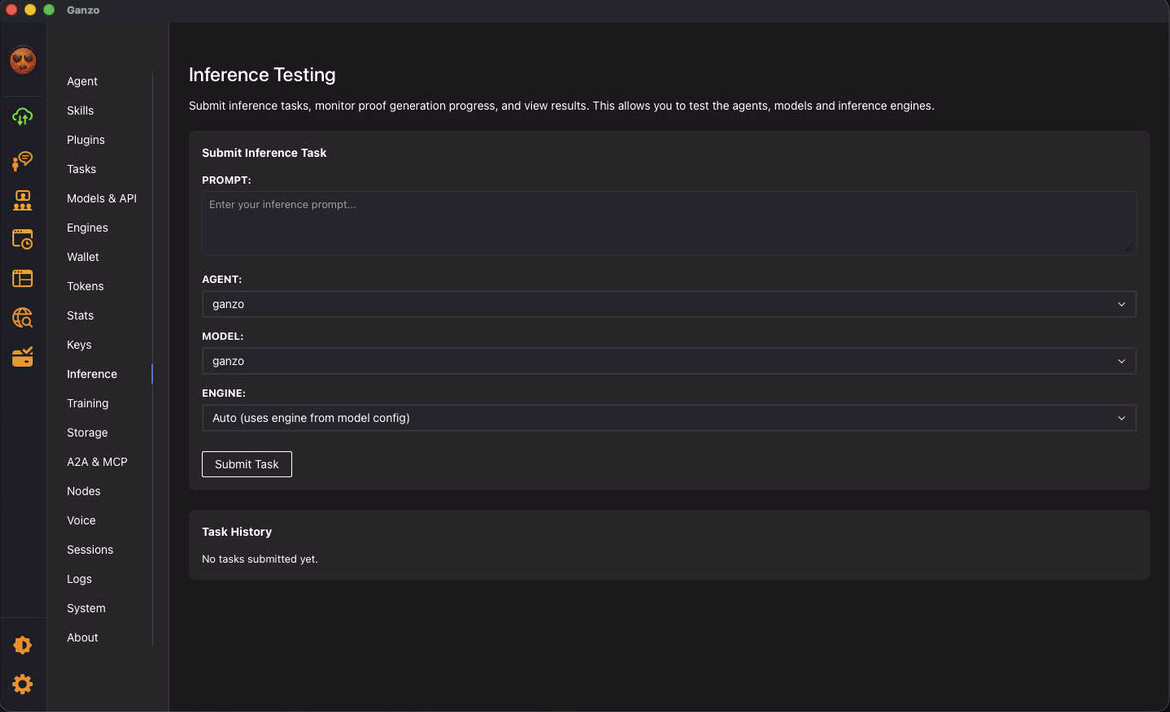
Task: Click the Ganzo avatar logo icon
Action: 22,60
